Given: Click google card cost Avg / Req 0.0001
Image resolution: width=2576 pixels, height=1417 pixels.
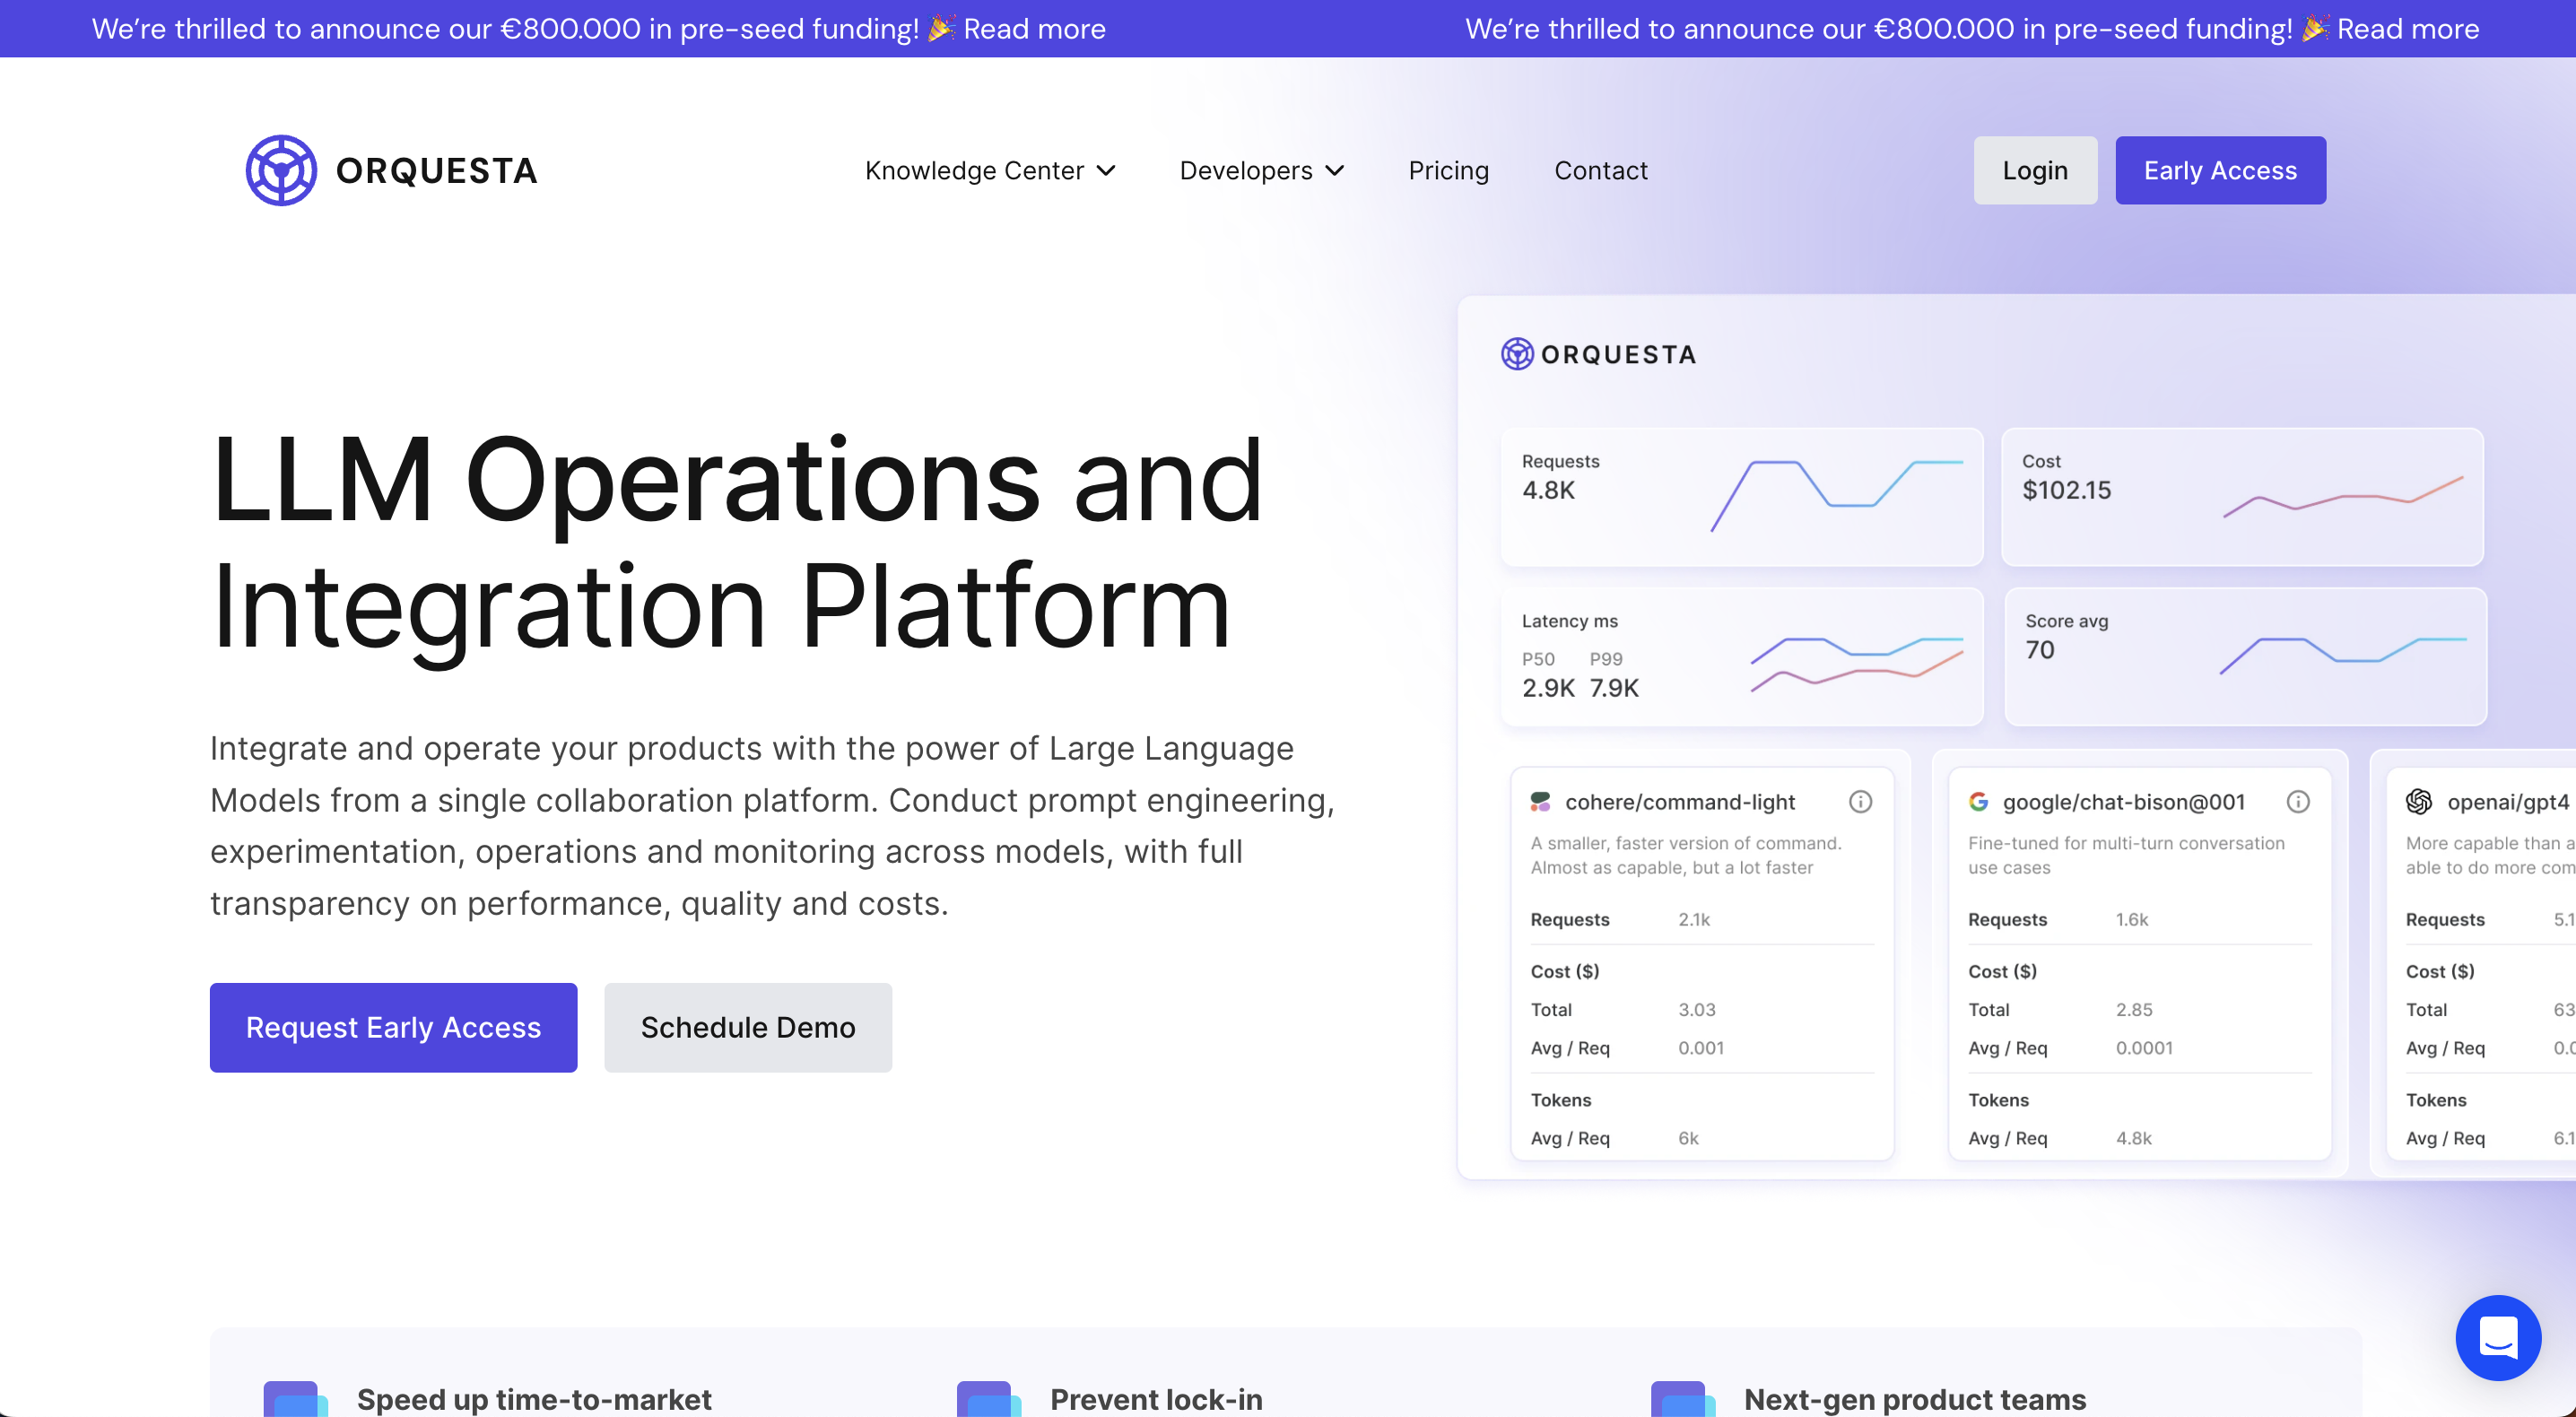Looking at the screenshot, I should (x=2143, y=1048).
